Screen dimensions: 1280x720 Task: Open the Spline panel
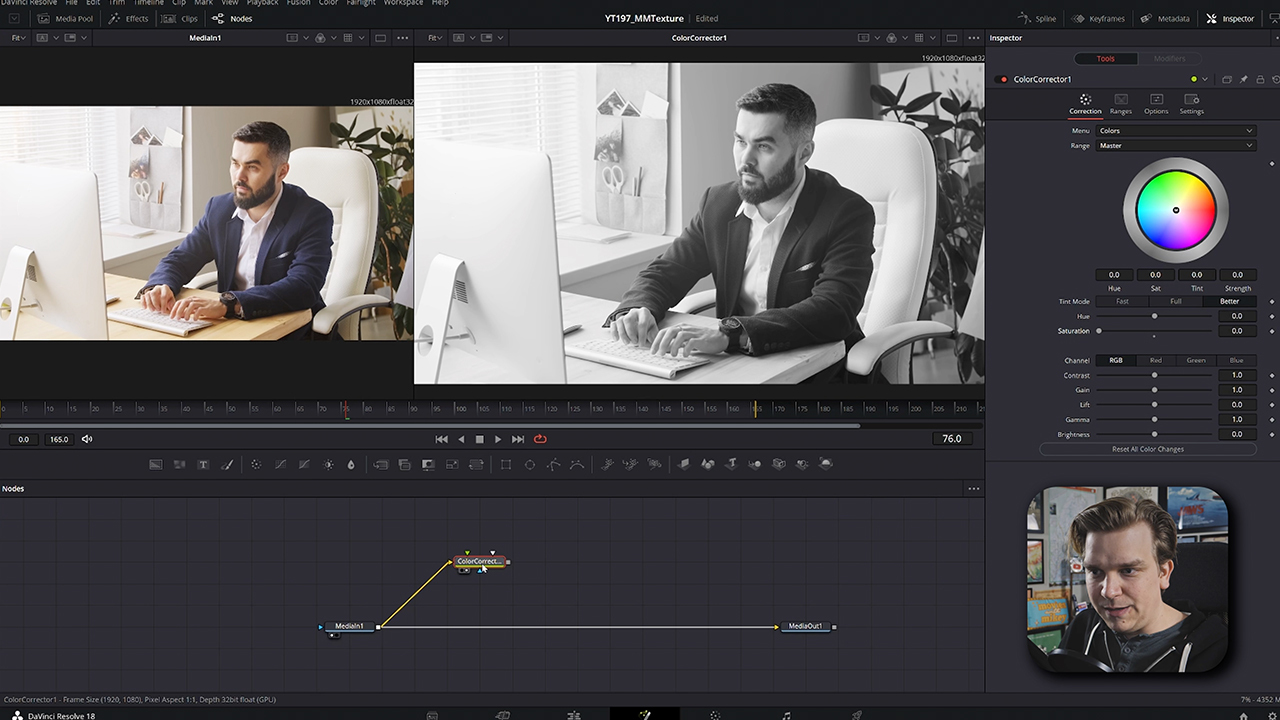pos(1038,18)
